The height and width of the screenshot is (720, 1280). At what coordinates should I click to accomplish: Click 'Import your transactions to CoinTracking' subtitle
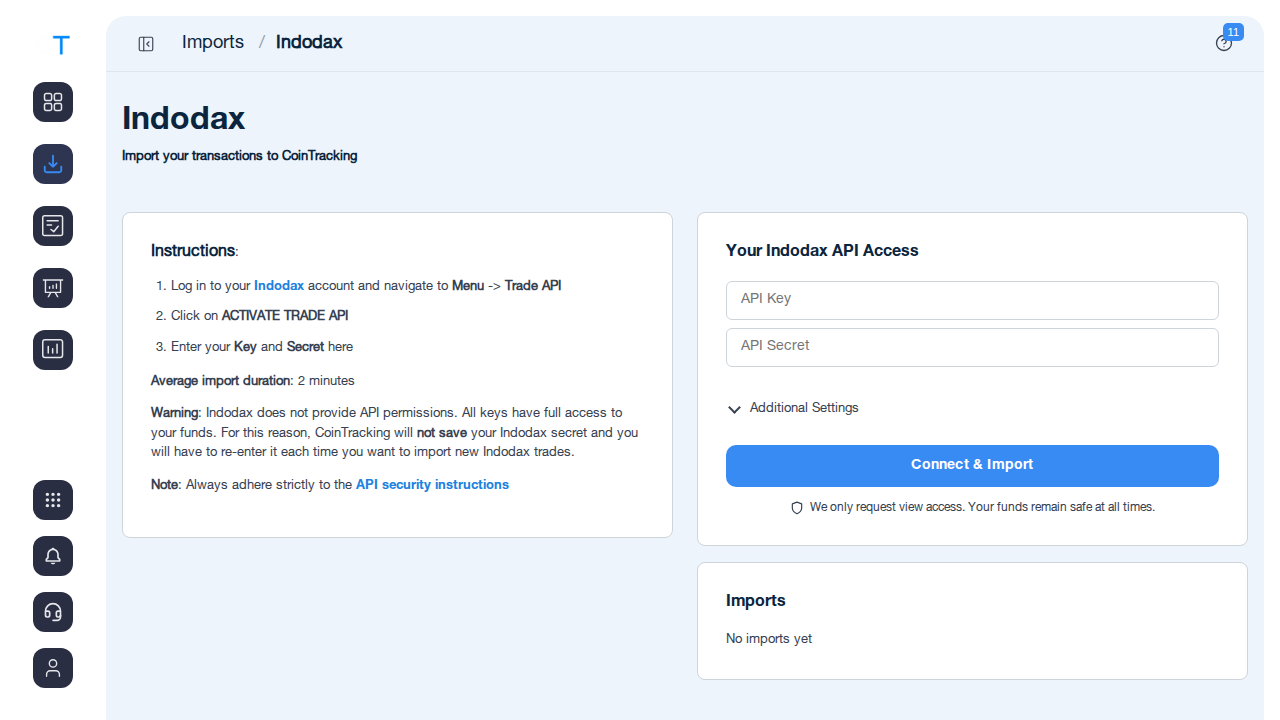240,156
